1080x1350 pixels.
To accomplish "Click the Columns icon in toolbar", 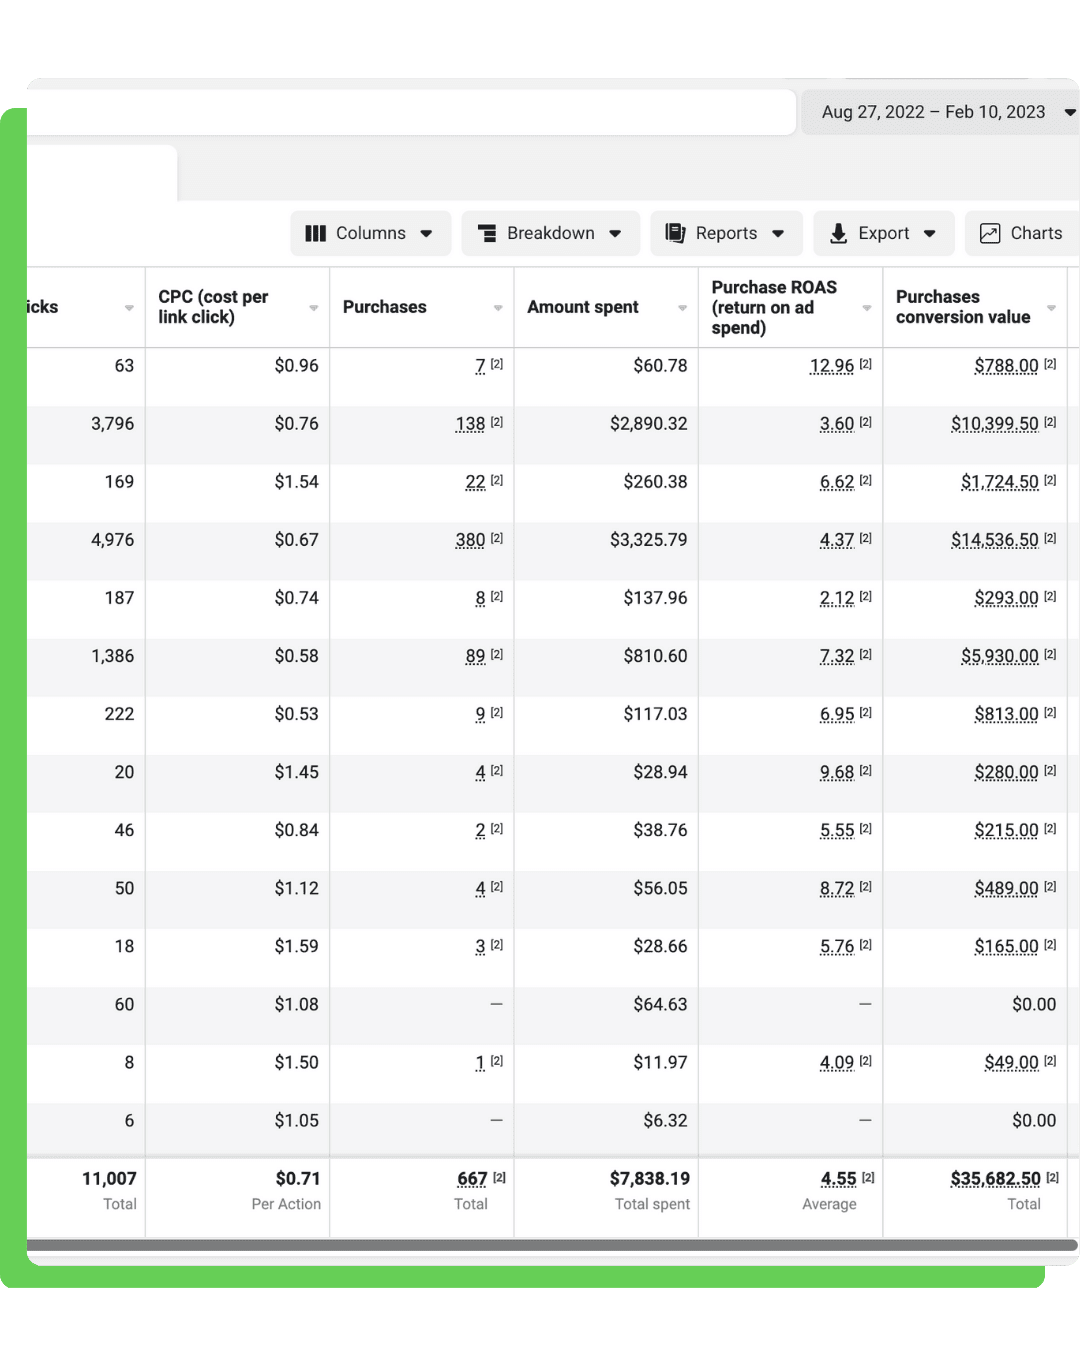I will pyautogui.click(x=316, y=233).
